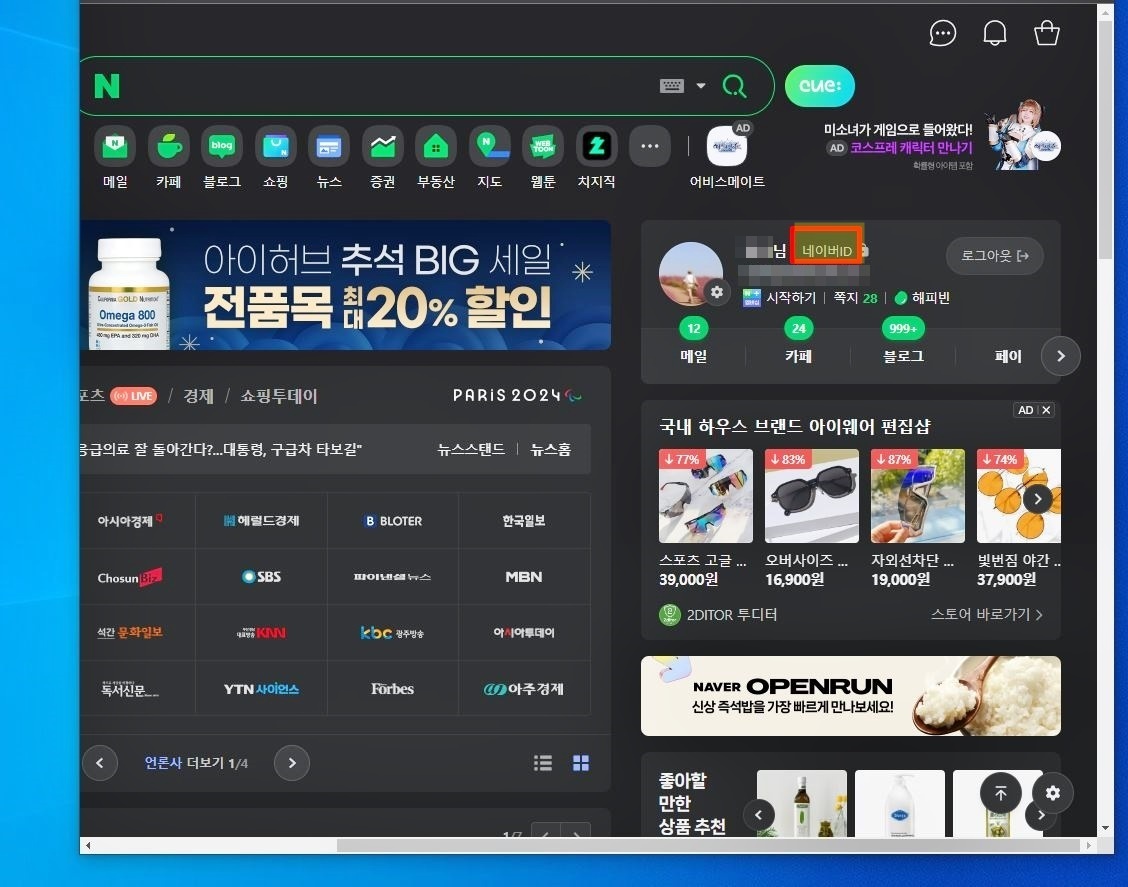Launch the Cue: AI search button
Viewport: 1128px width, 887px height.
[x=819, y=86]
